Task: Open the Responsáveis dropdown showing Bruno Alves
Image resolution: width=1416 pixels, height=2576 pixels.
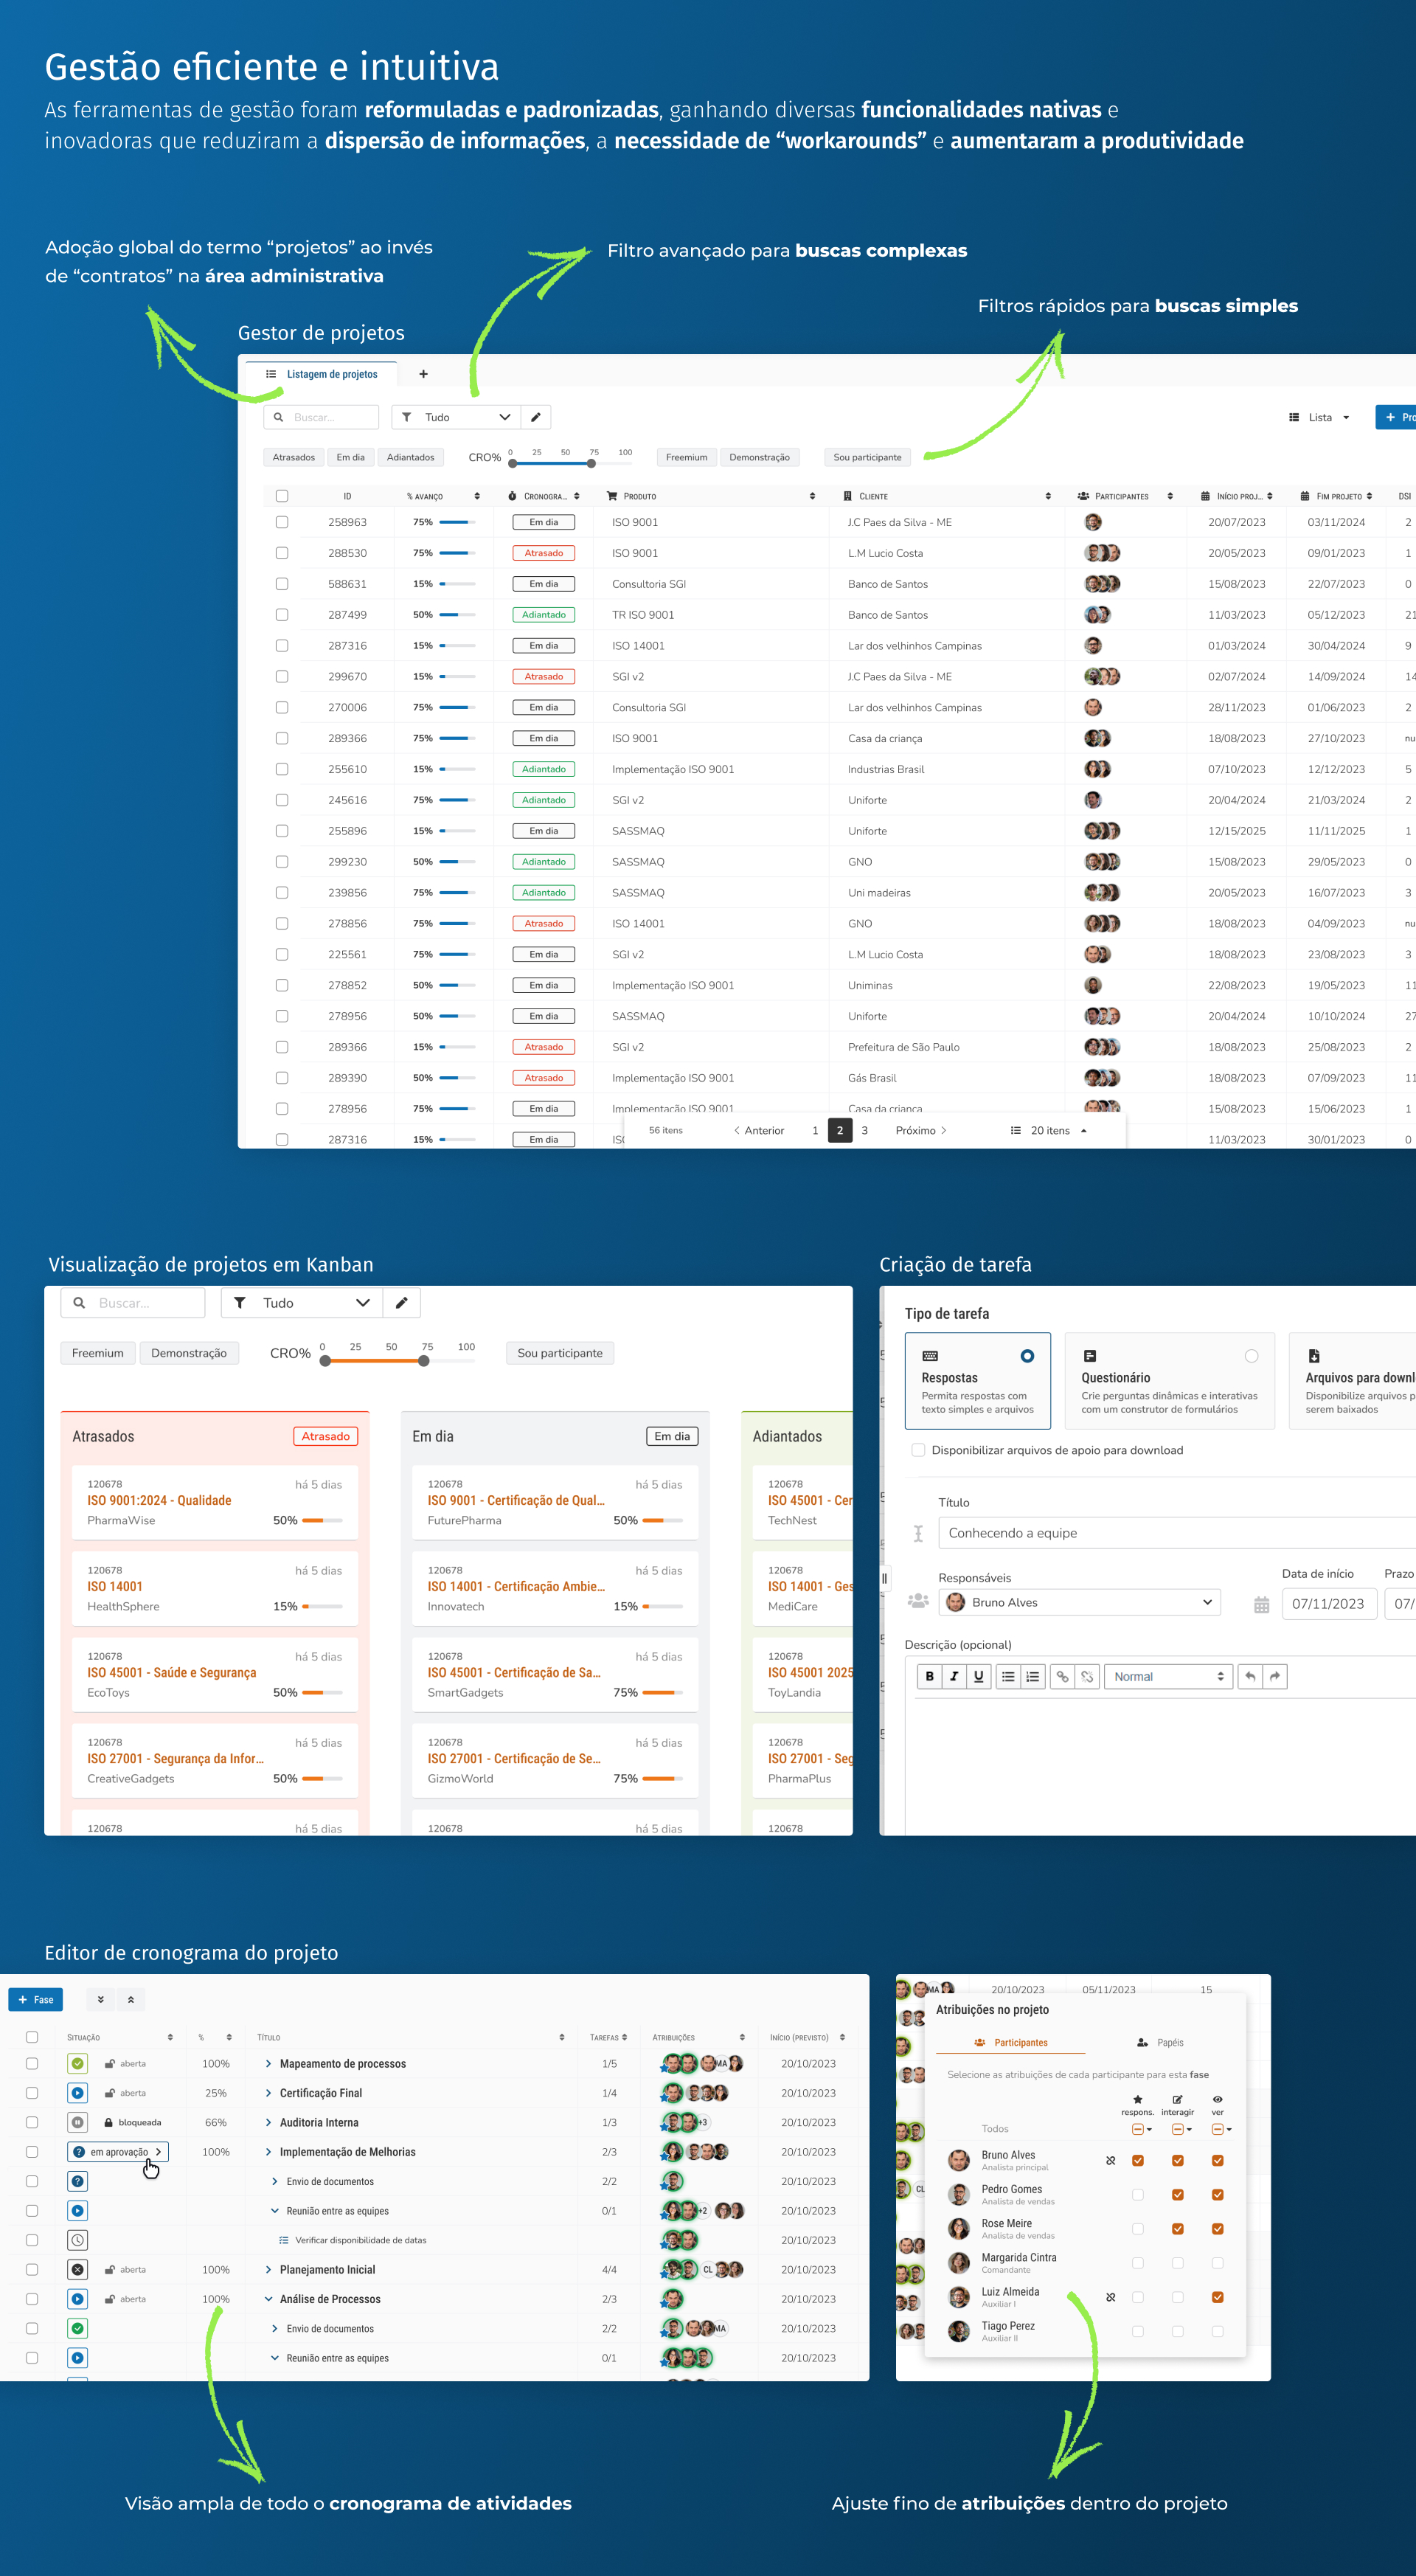Action: tap(1080, 1602)
